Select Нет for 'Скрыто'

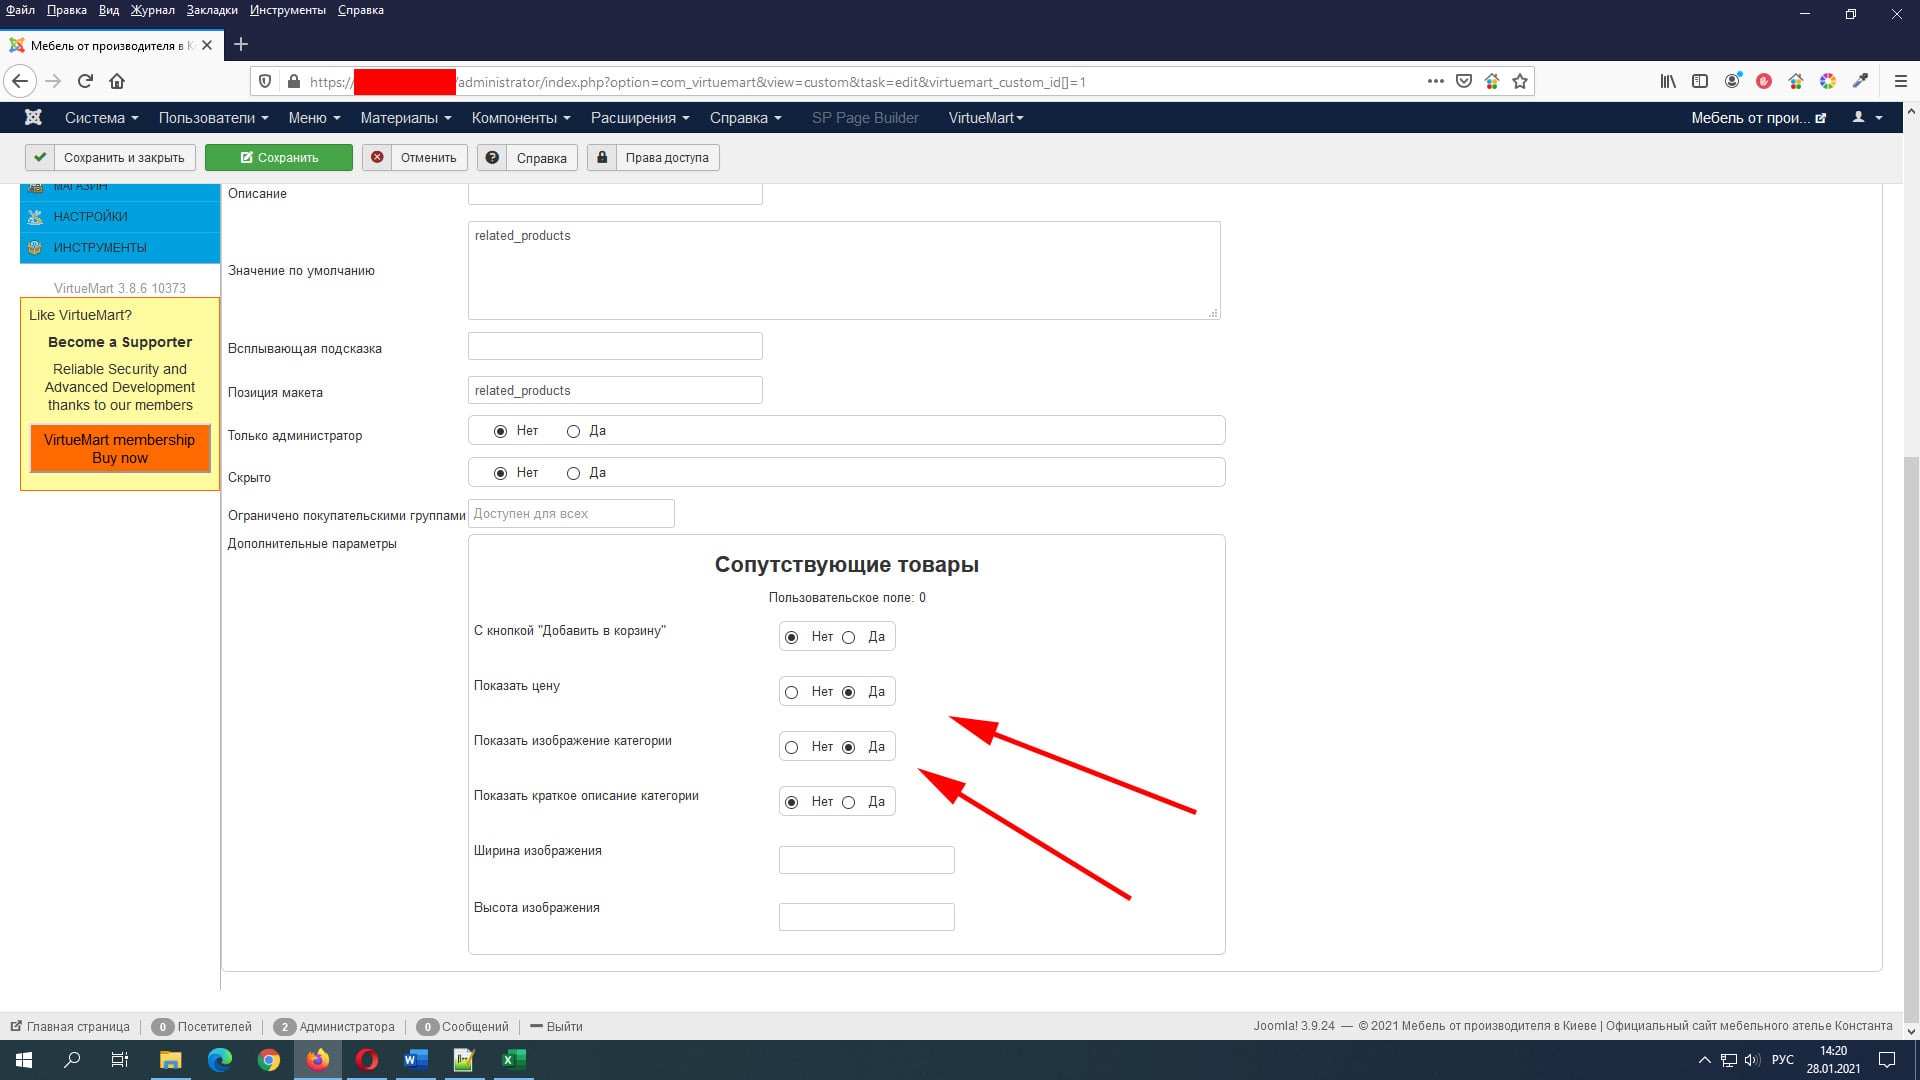pyautogui.click(x=500, y=473)
